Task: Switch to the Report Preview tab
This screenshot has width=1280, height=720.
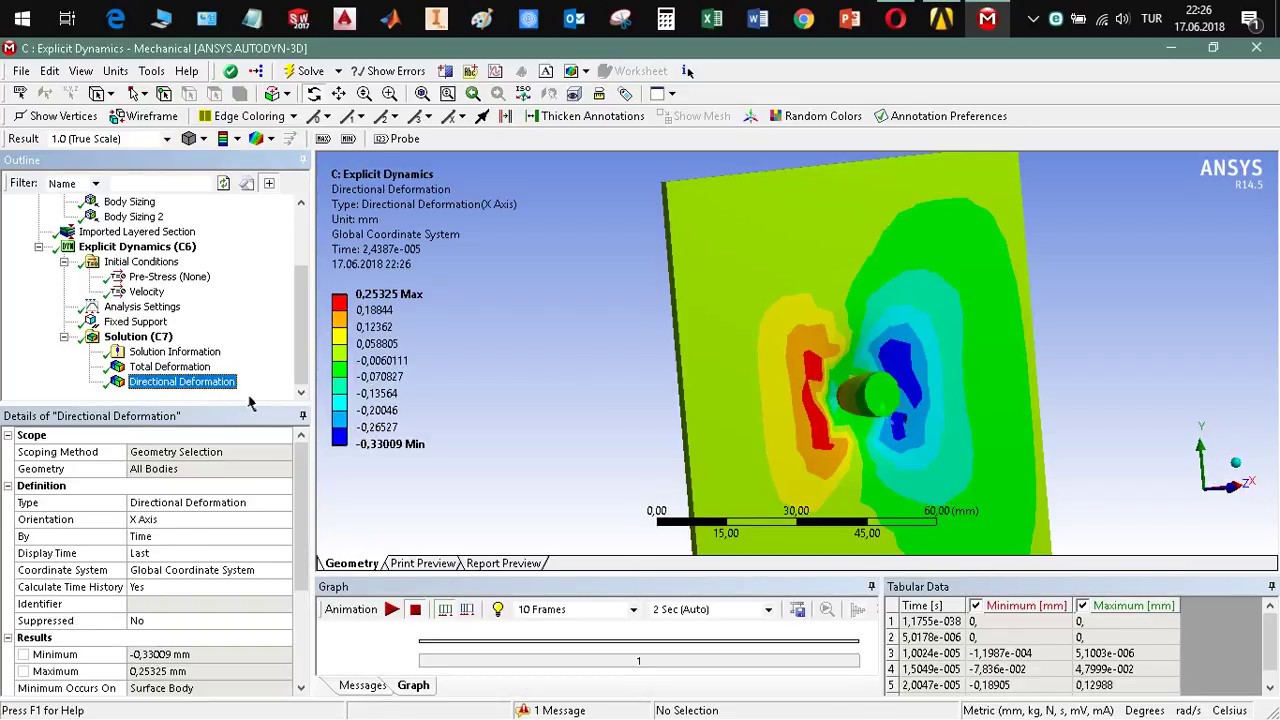Action: [x=503, y=564]
